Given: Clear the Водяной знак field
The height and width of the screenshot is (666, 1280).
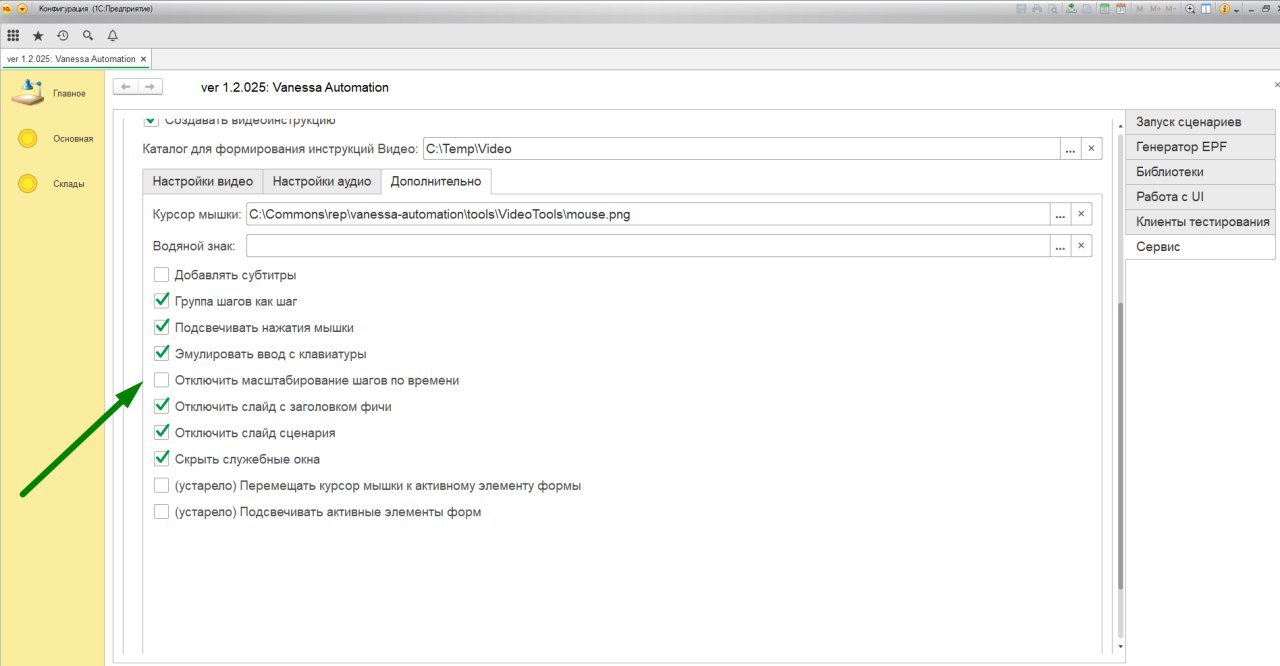Looking at the screenshot, I should pyautogui.click(x=1081, y=246).
